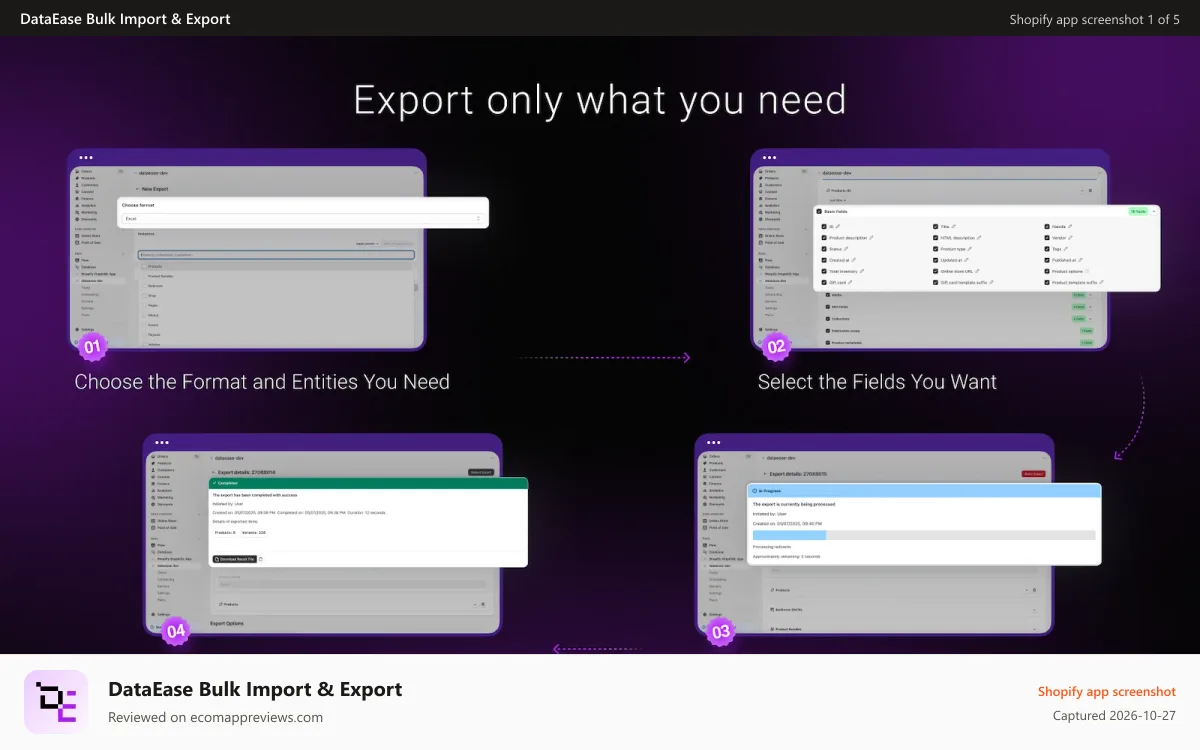Click the pencil icon next to Online store URL
Viewport: 1200px width, 750px height.
(977, 271)
